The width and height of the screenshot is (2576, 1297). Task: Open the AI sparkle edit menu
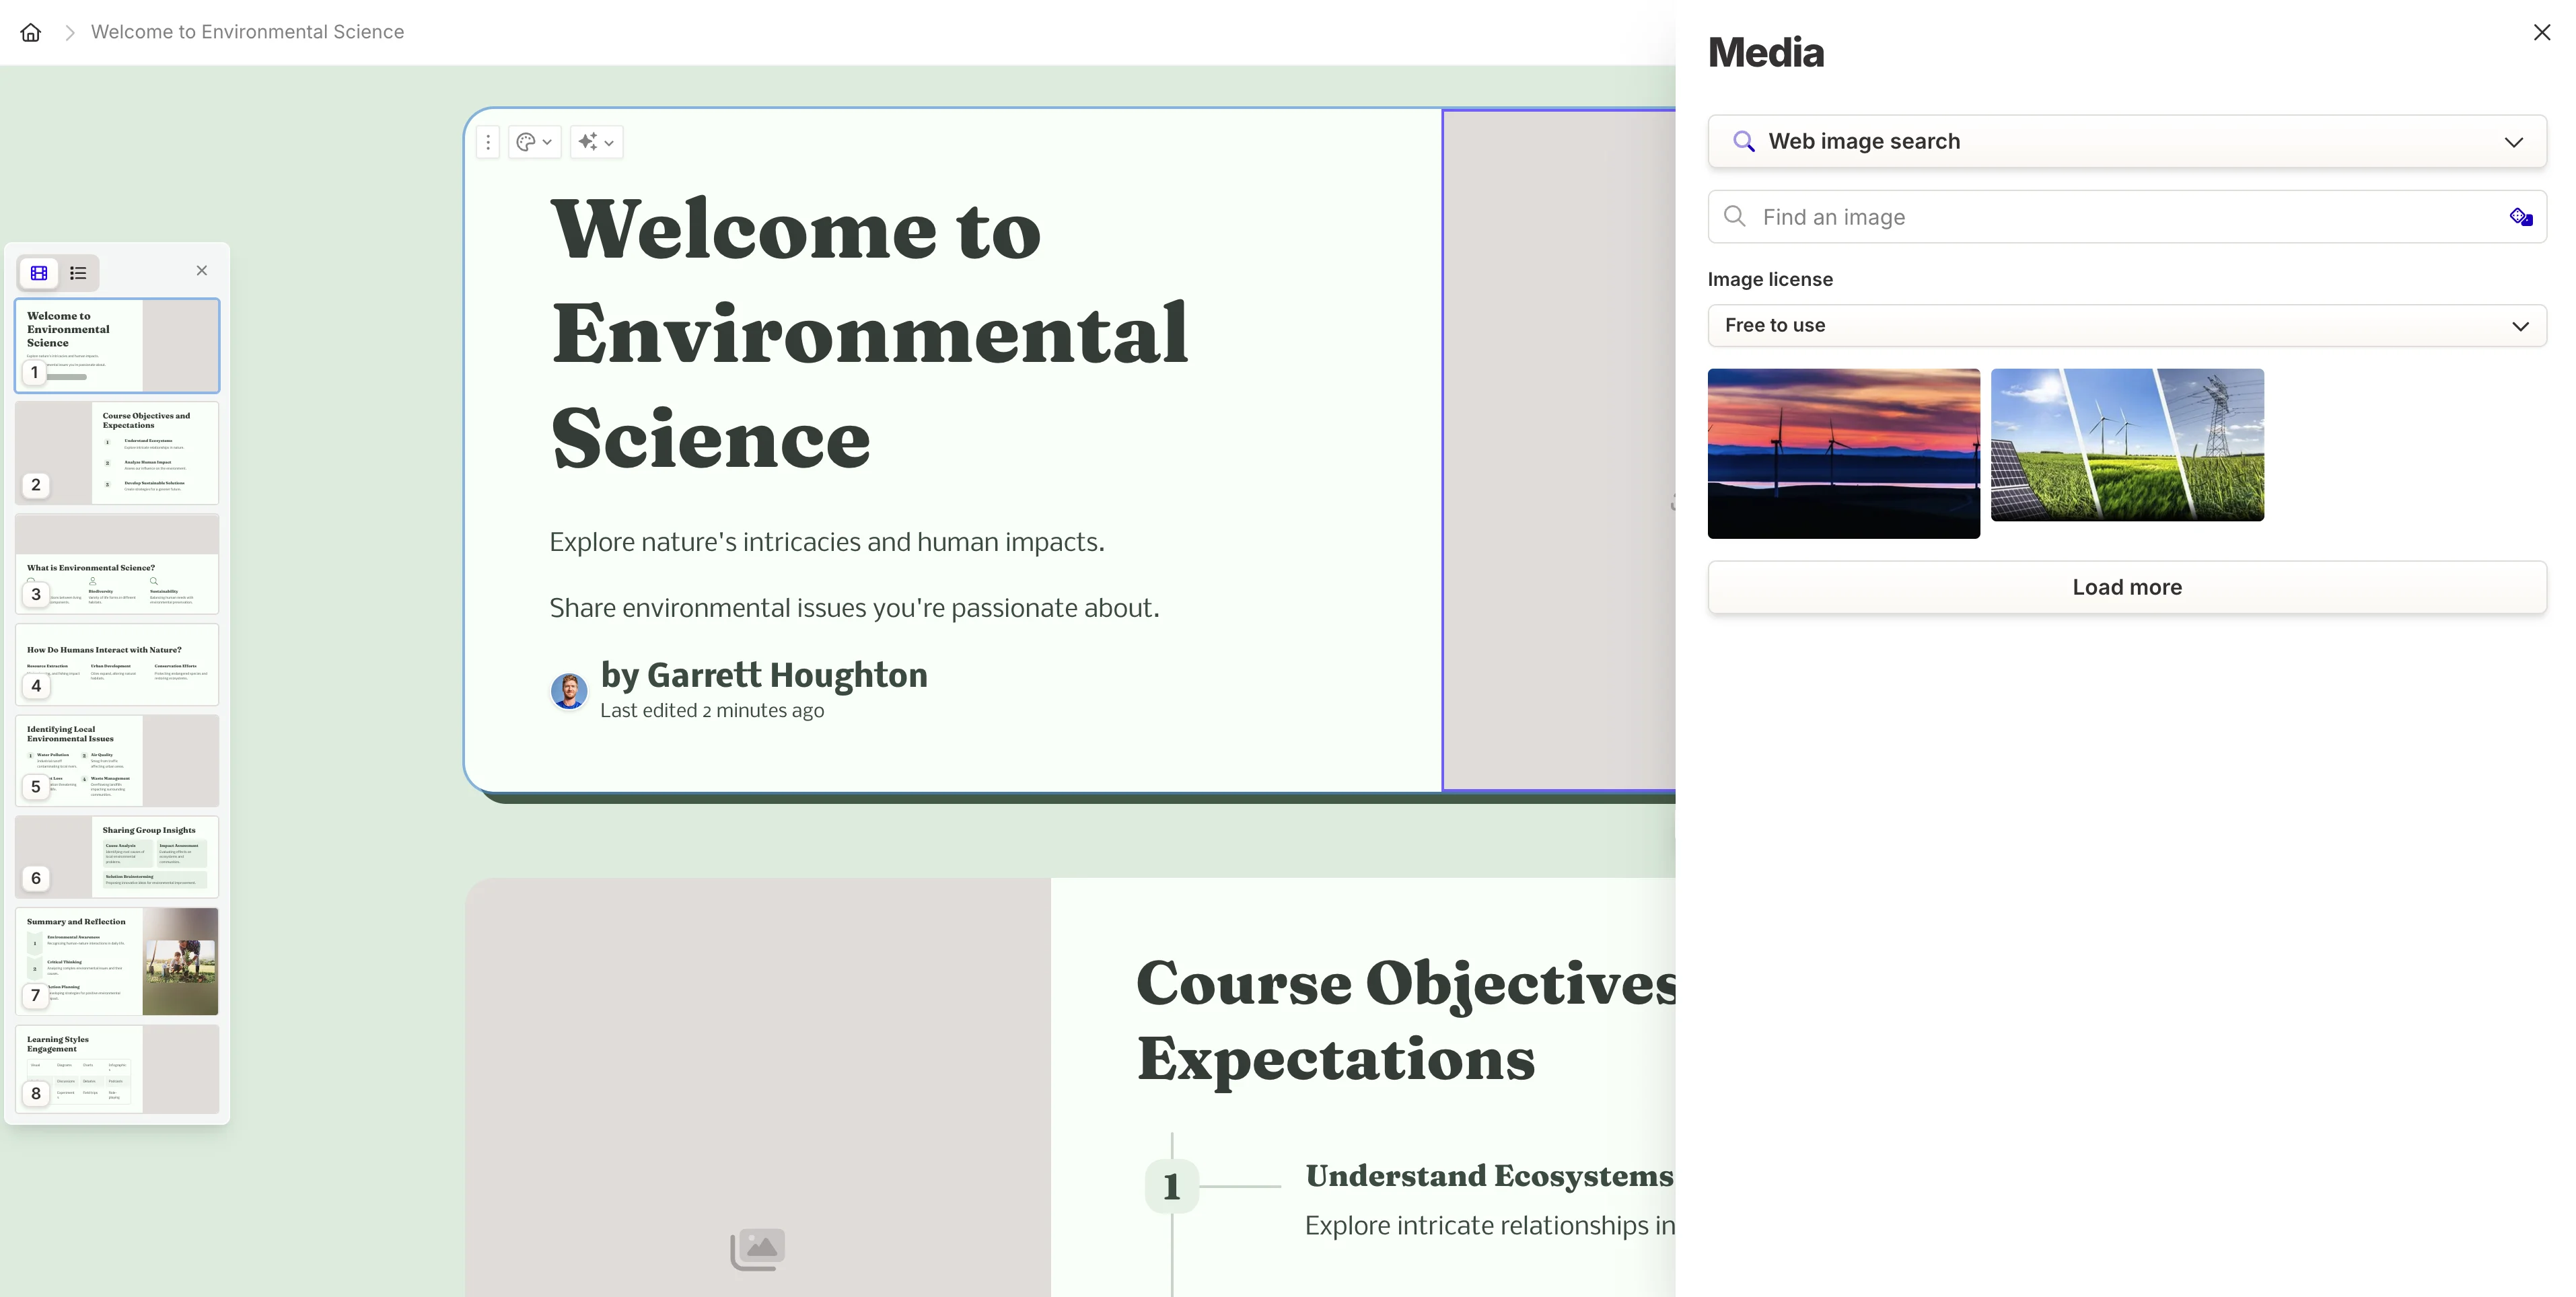[x=596, y=142]
